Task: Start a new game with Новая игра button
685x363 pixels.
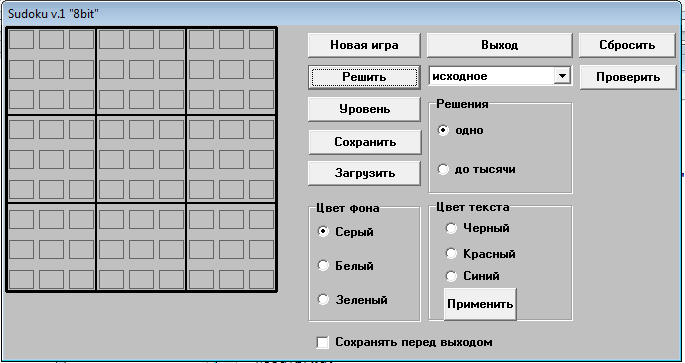Action: 364,45
